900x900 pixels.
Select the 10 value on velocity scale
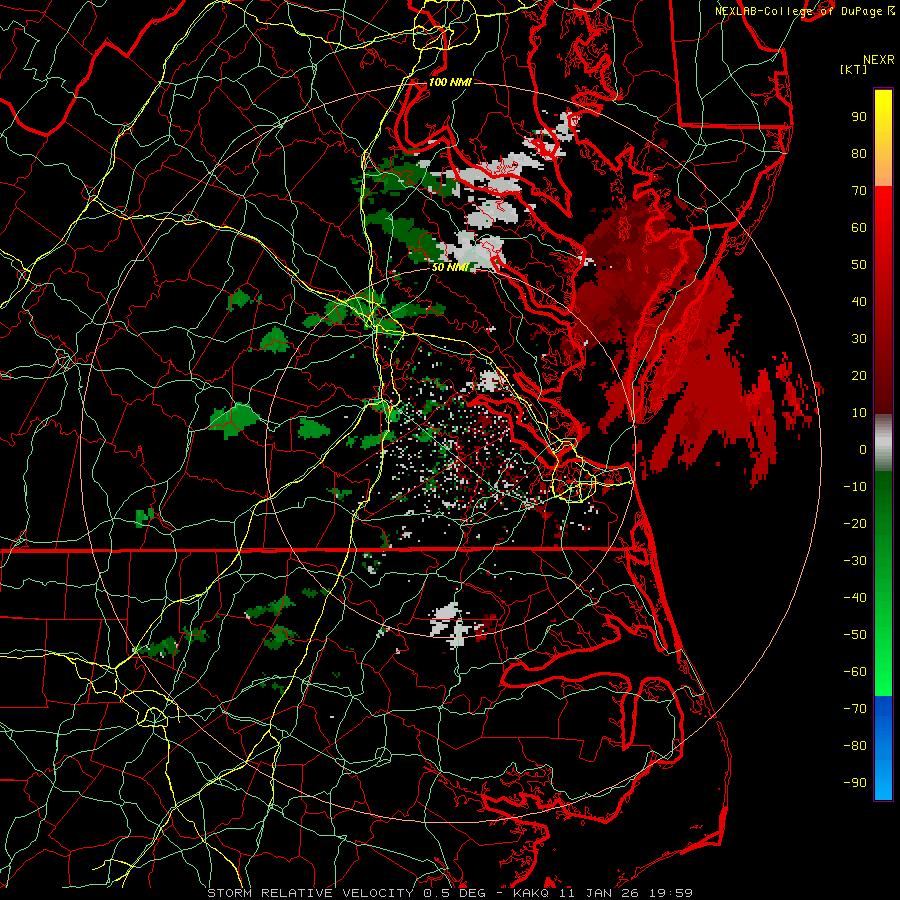tap(859, 413)
